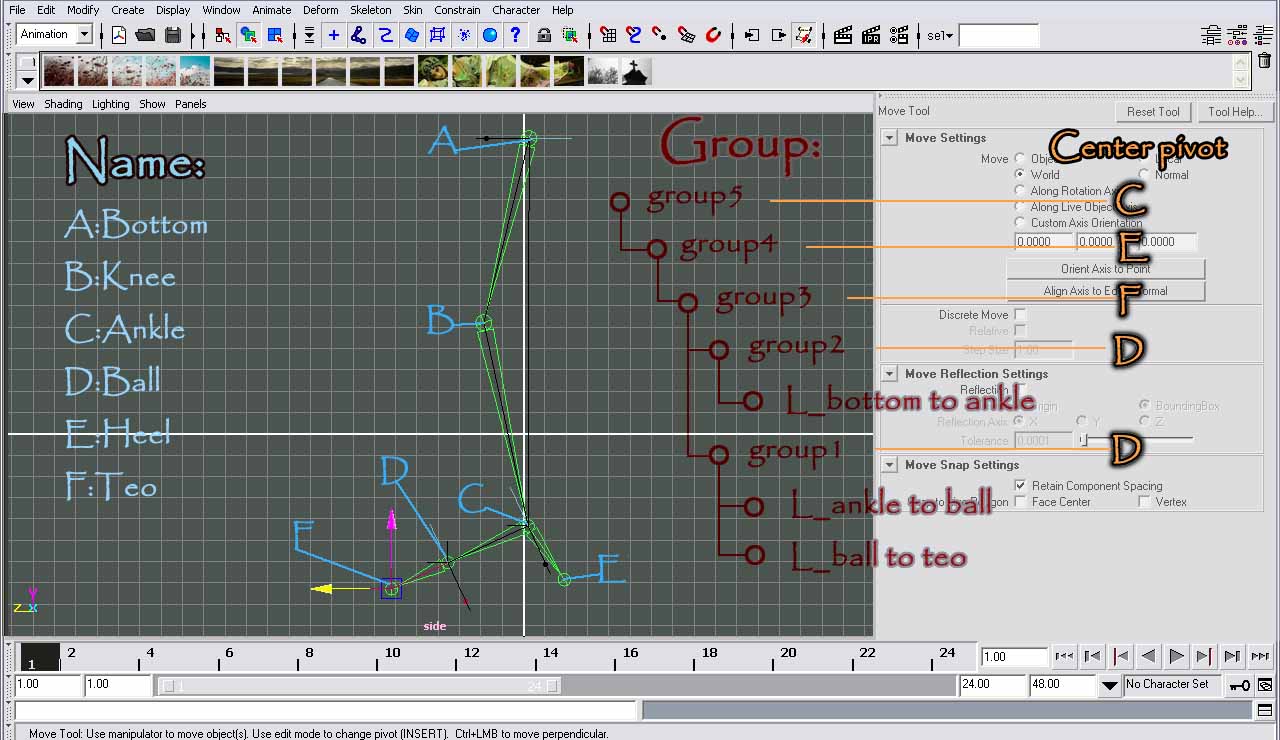Image resolution: width=1280 pixels, height=740 pixels.
Task: Click the Reset Tool button
Action: pyautogui.click(x=1153, y=112)
